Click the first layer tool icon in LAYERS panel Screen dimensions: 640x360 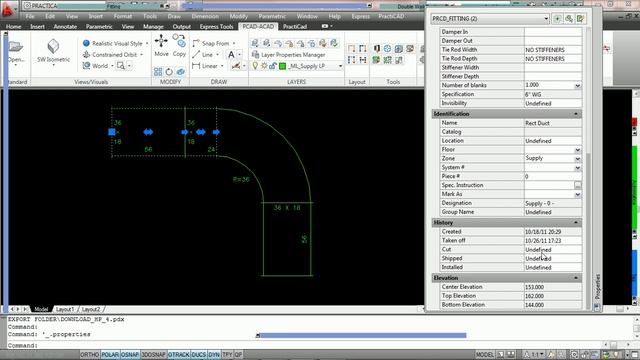[x=255, y=43]
